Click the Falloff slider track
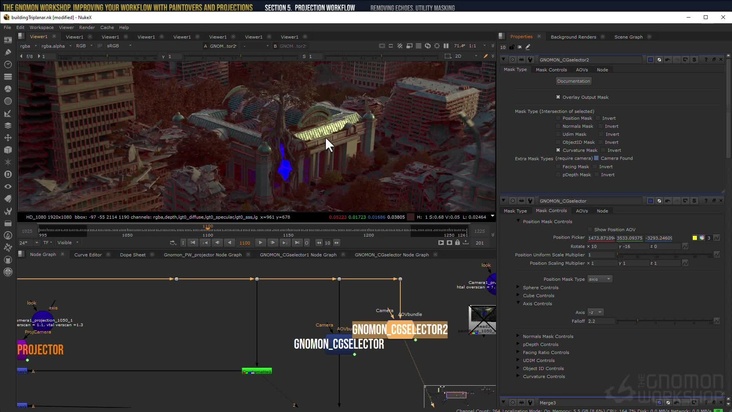This screenshot has height=412, width=732. click(663, 321)
